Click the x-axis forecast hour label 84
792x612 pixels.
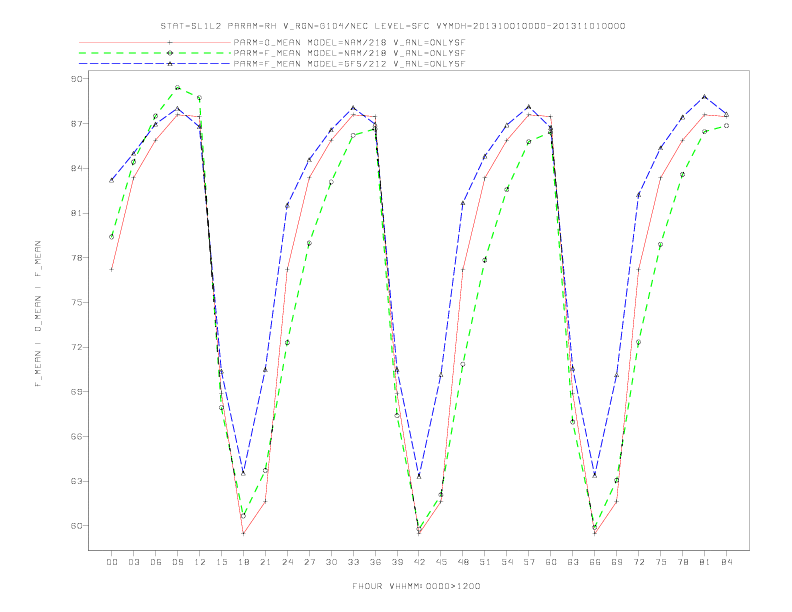coord(727,562)
